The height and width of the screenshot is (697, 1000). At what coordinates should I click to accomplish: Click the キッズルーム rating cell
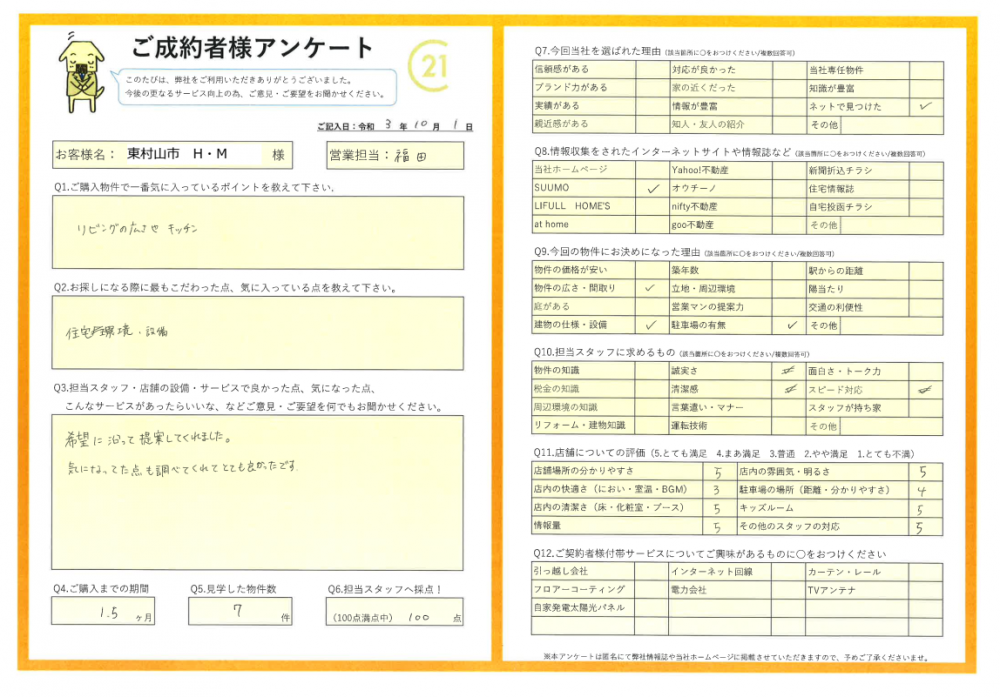[x=922, y=509]
